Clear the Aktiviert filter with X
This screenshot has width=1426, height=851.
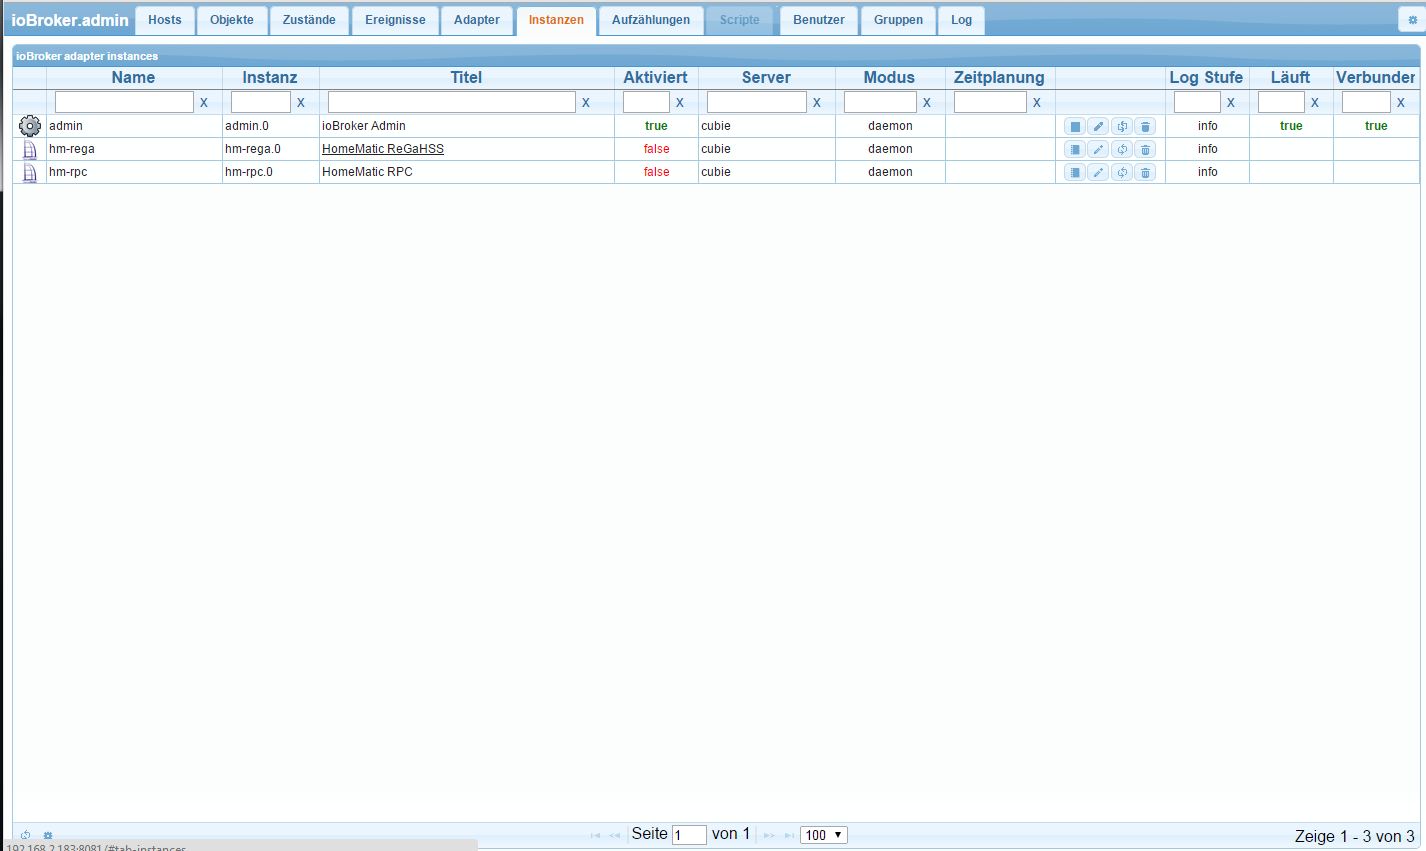click(680, 103)
